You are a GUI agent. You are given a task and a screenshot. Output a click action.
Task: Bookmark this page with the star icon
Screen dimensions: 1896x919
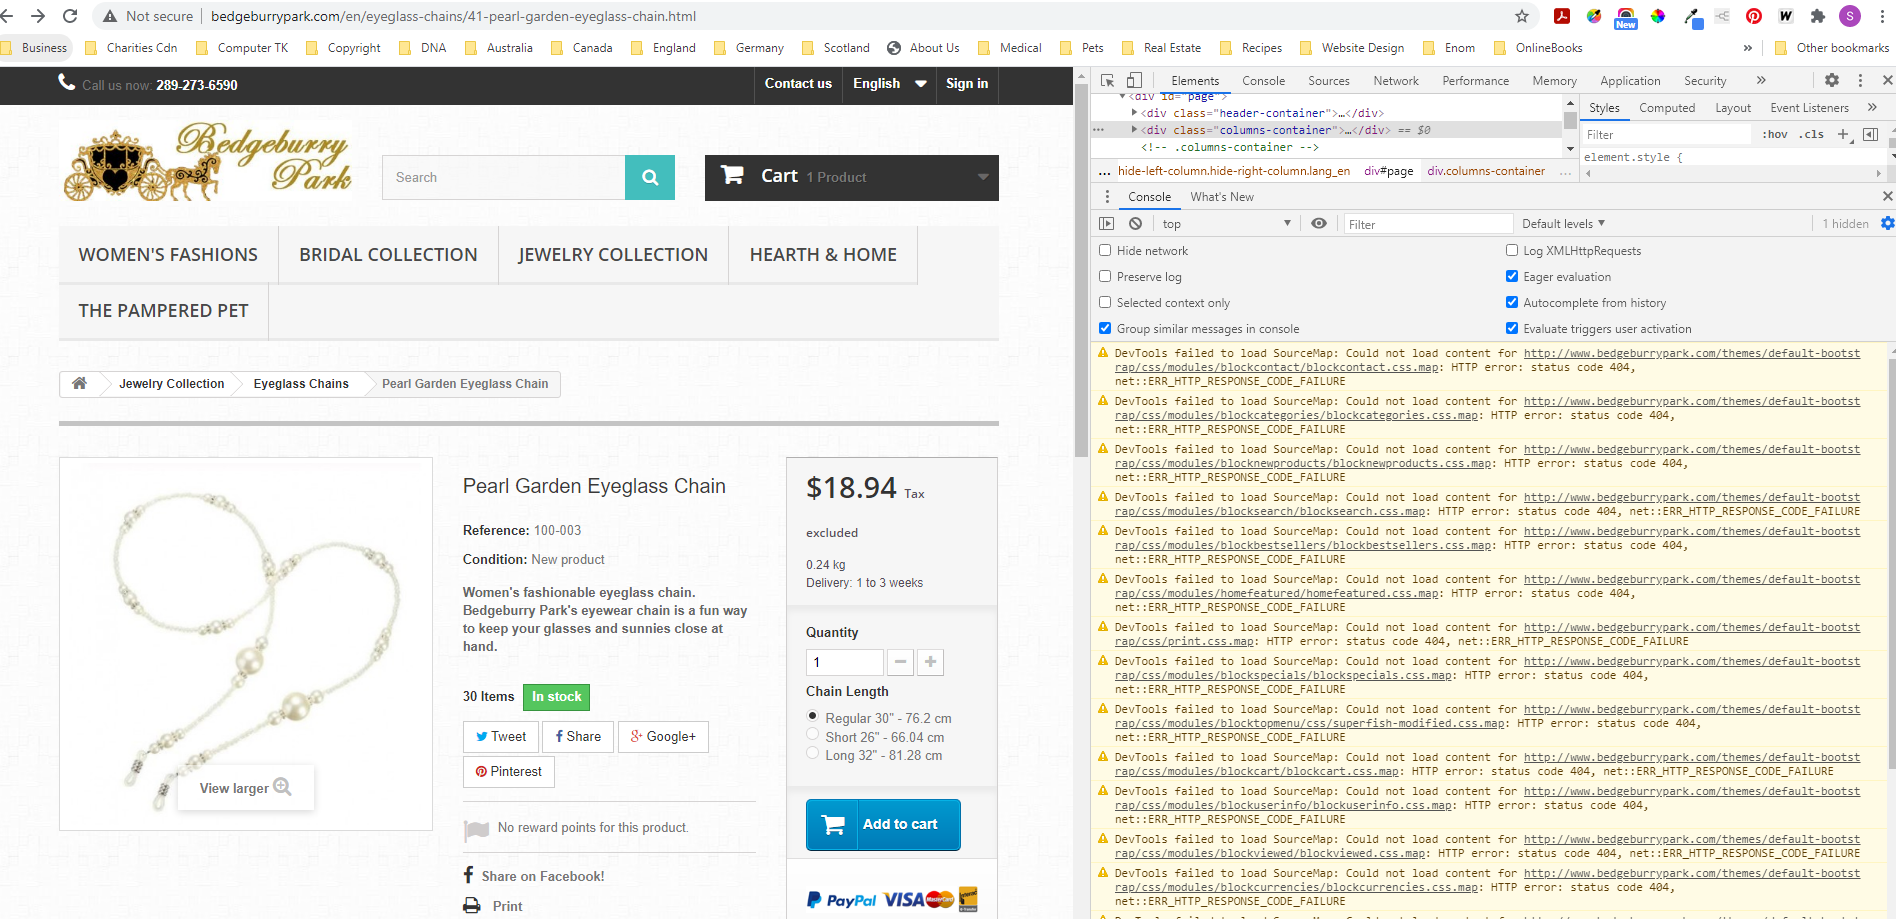pos(1522,16)
